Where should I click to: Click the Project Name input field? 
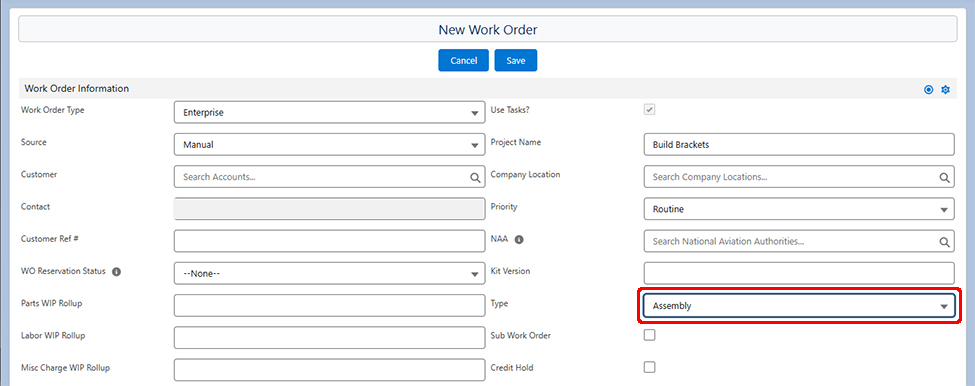(x=799, y=145)
